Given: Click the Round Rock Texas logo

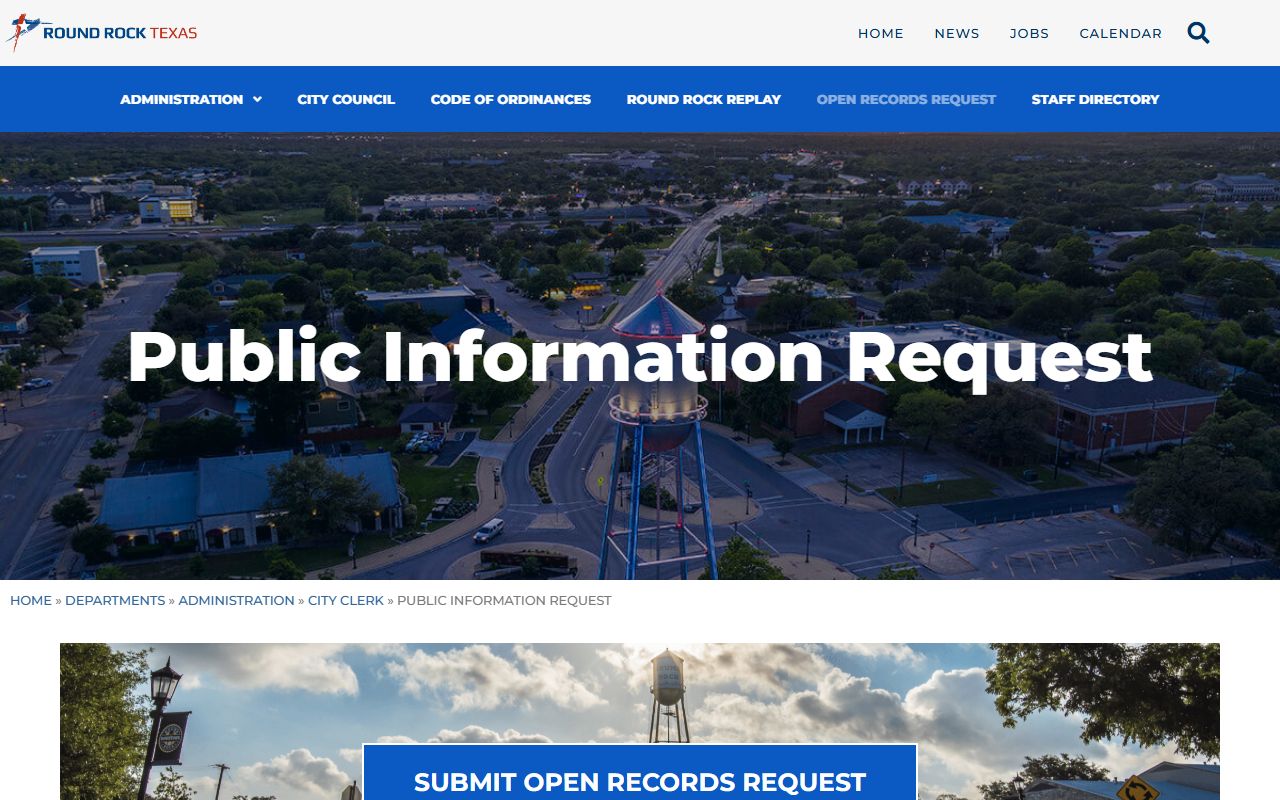Looking at the screenshot, I should pos(101,33).
